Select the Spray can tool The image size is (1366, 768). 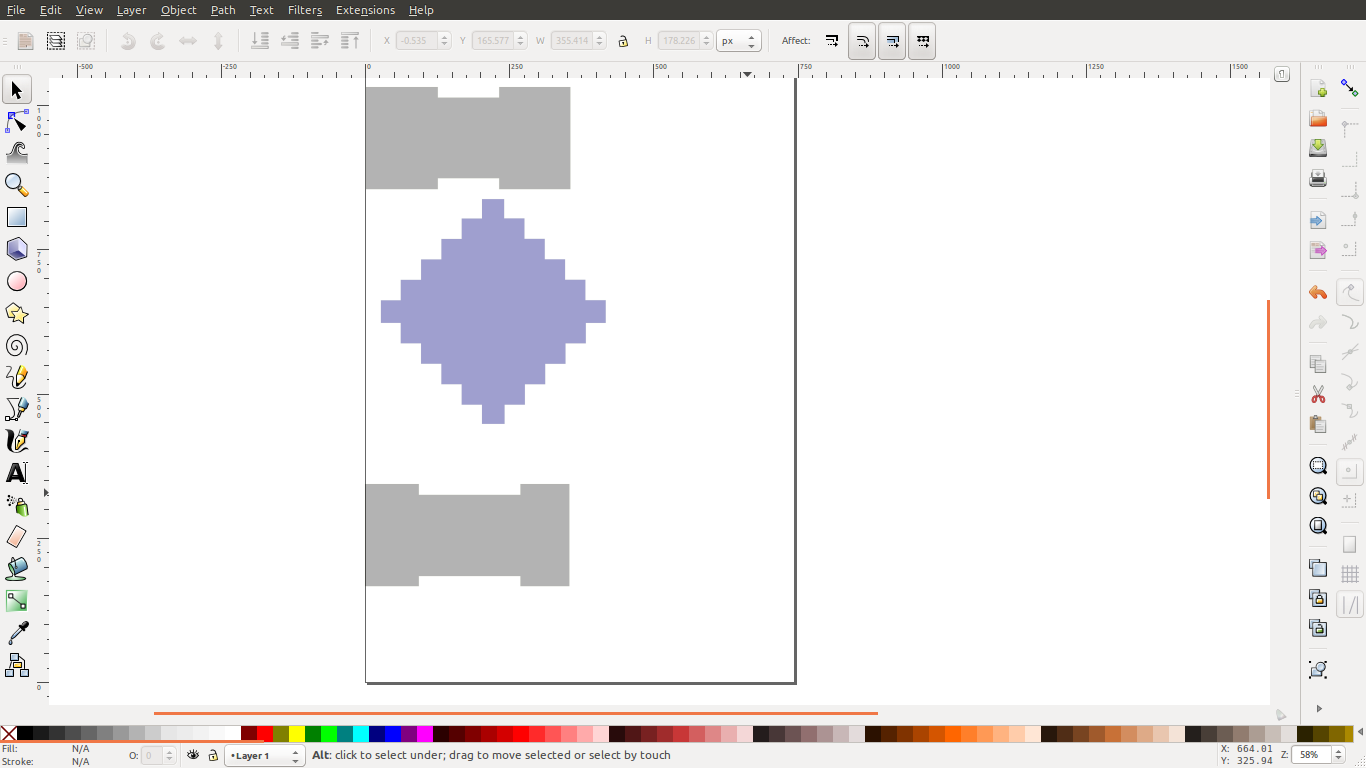pyautogui.click(x=17, y=505)
